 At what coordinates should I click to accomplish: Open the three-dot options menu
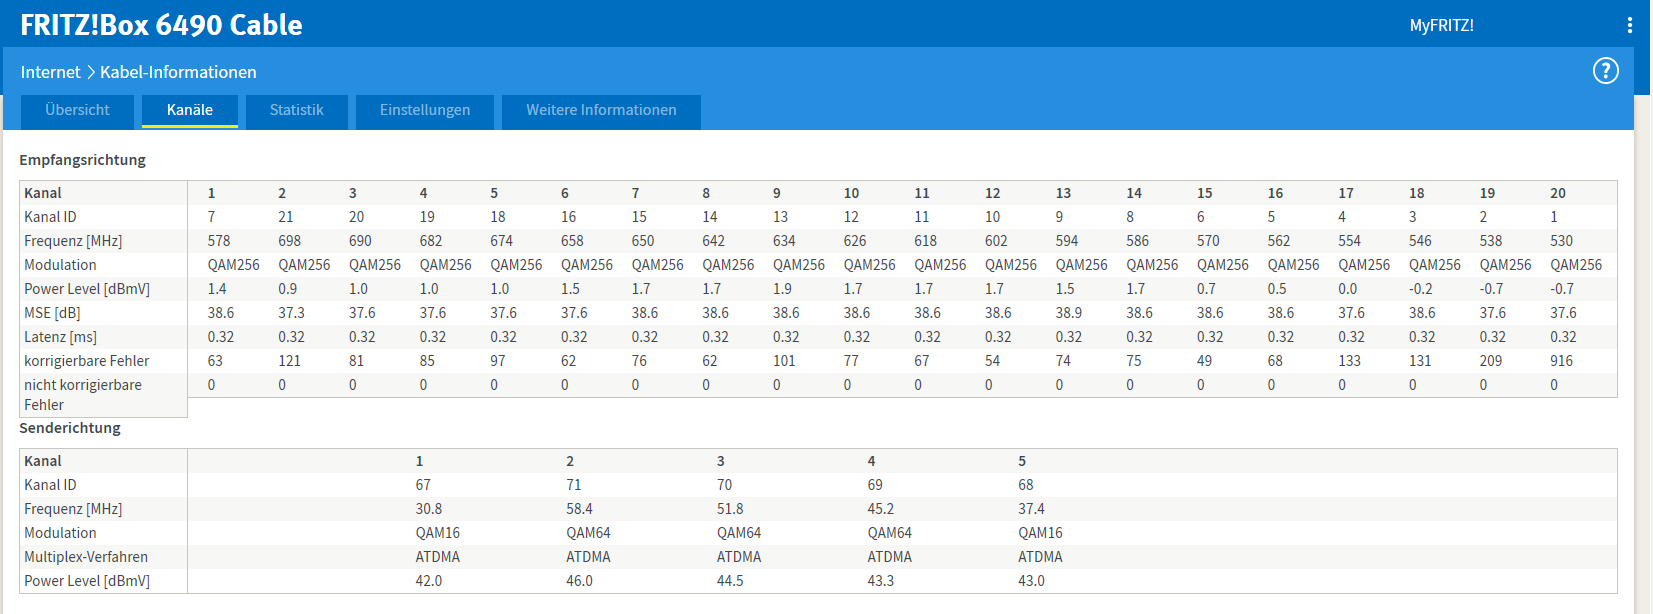[x=1629, y=25]
